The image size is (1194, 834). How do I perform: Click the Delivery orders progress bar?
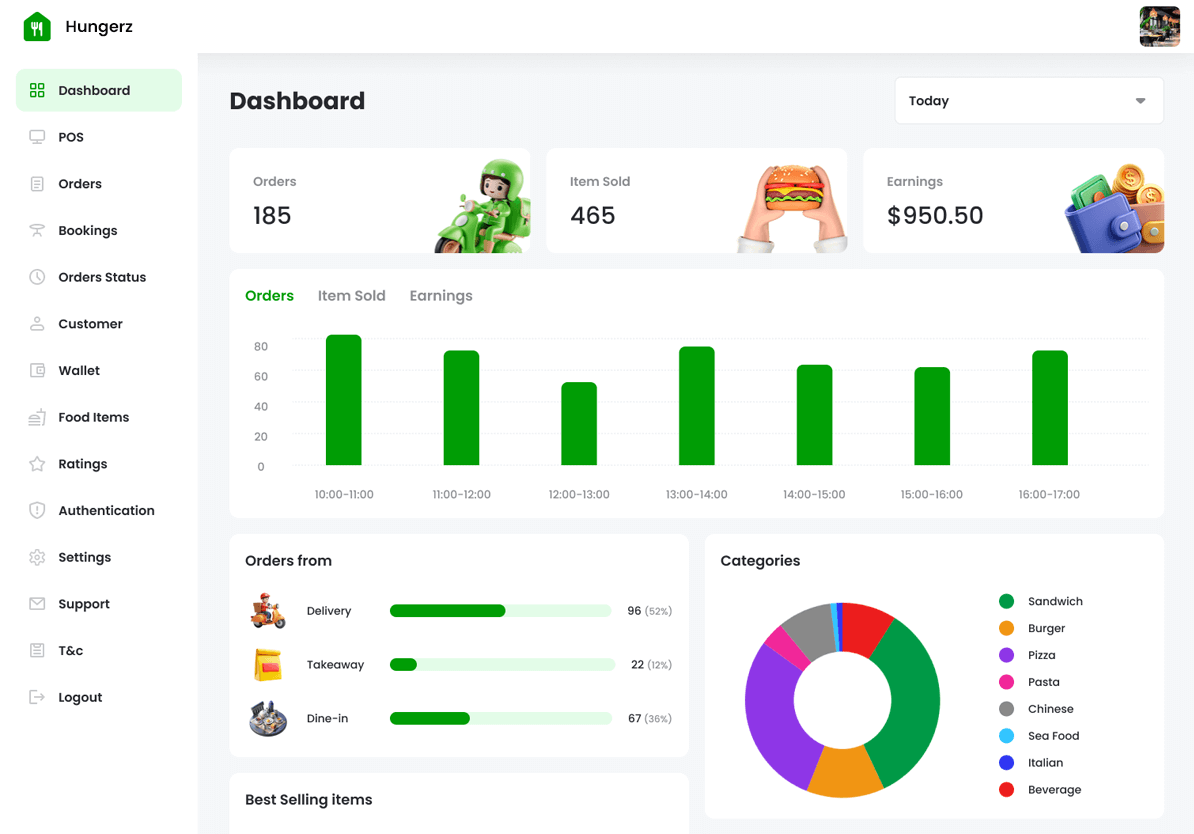500,611
